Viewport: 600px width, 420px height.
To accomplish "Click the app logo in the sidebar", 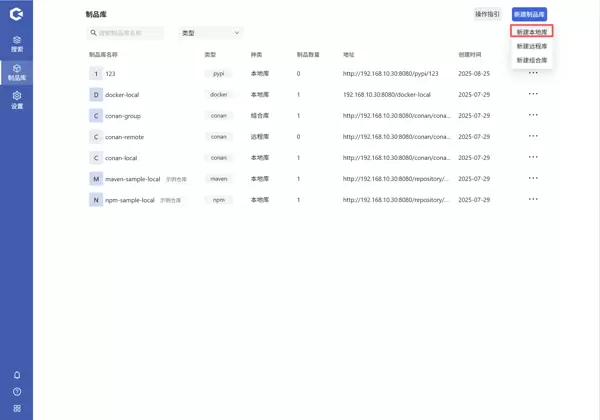I will (16, 14).
